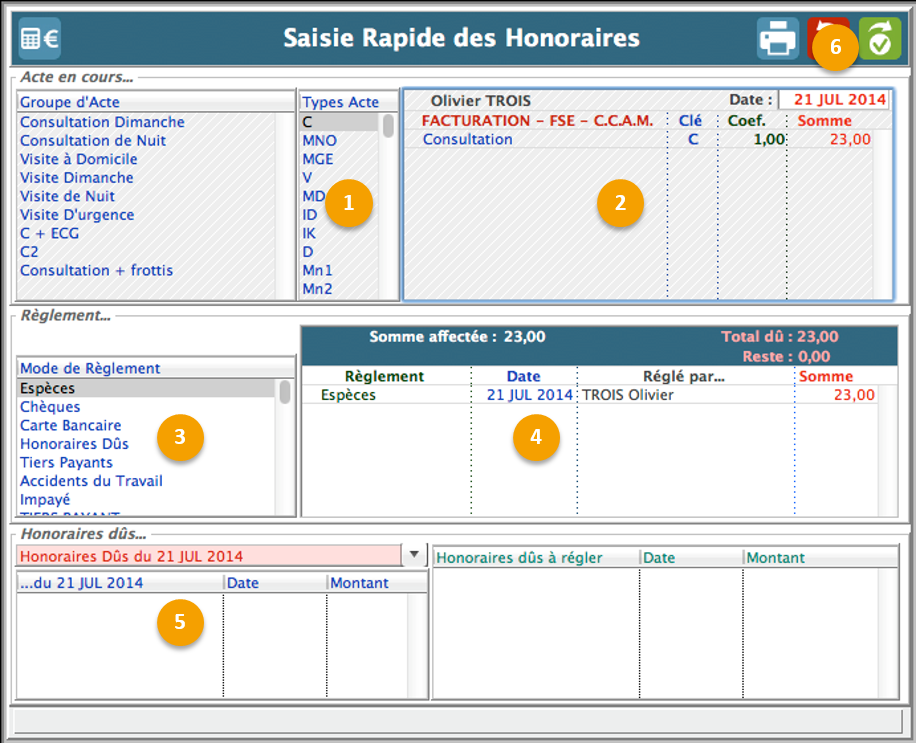Select Accidents du Travail payment mode
The width and height of the screenshot is (916, 743).
pyautogui.click(x=91, y=481)
